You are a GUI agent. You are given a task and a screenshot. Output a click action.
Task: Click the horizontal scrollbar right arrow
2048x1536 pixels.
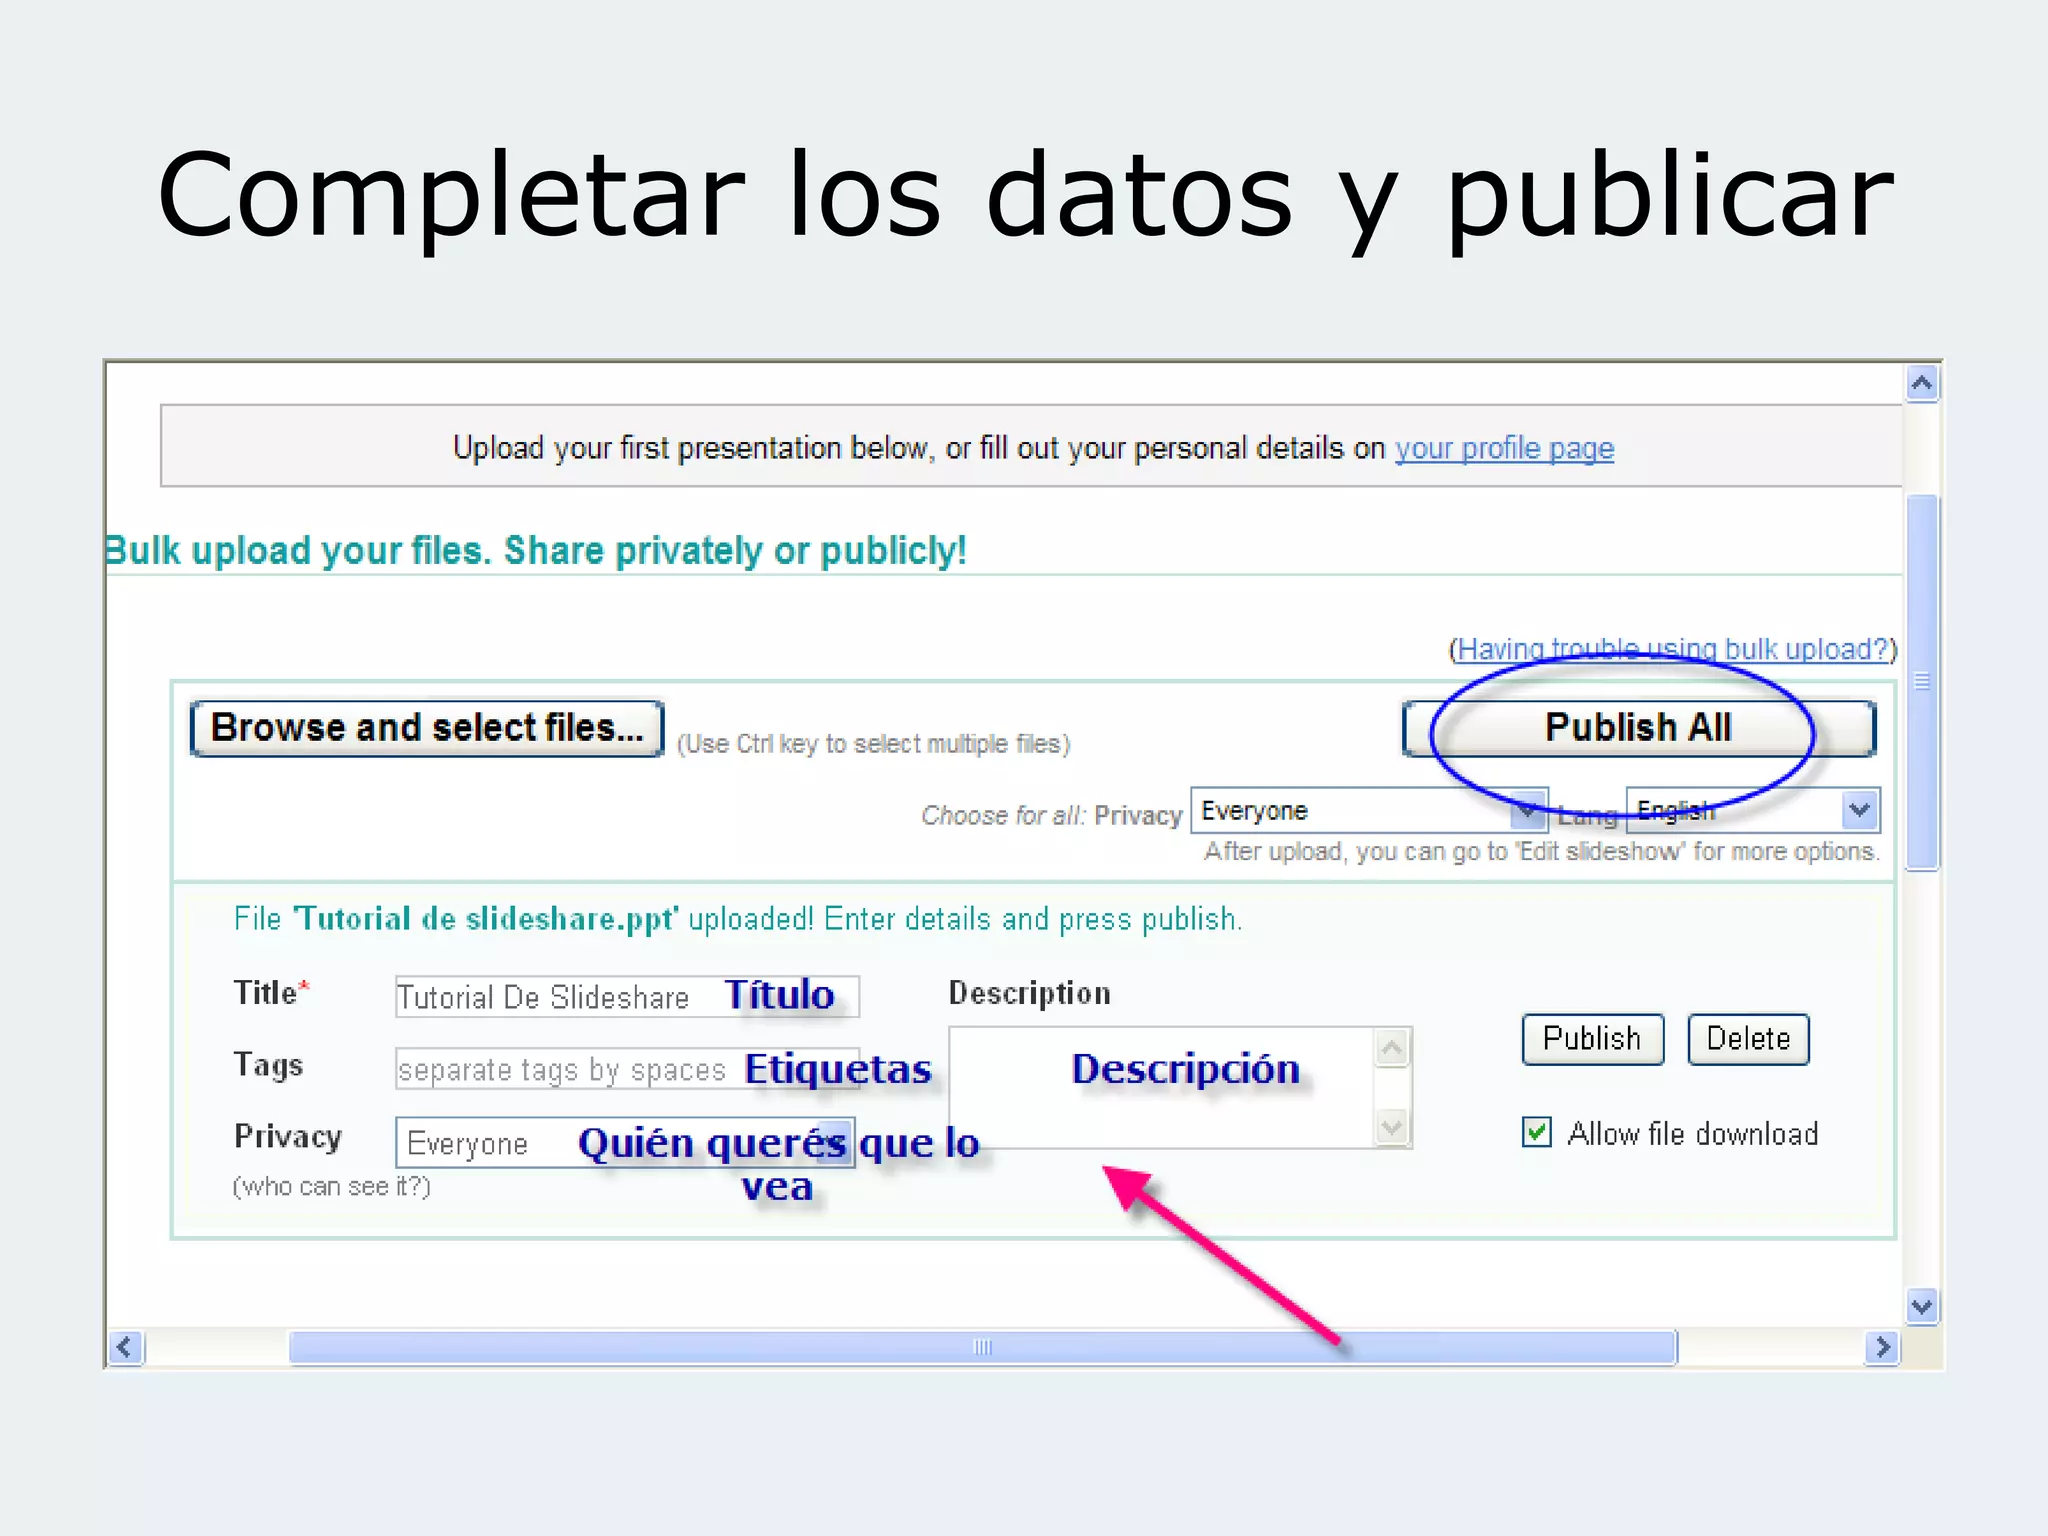pos(1883,1347)
